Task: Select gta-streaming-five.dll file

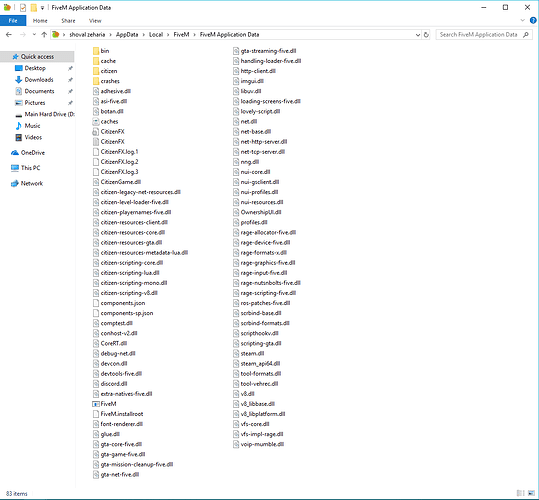Action: tap(265, 51)
